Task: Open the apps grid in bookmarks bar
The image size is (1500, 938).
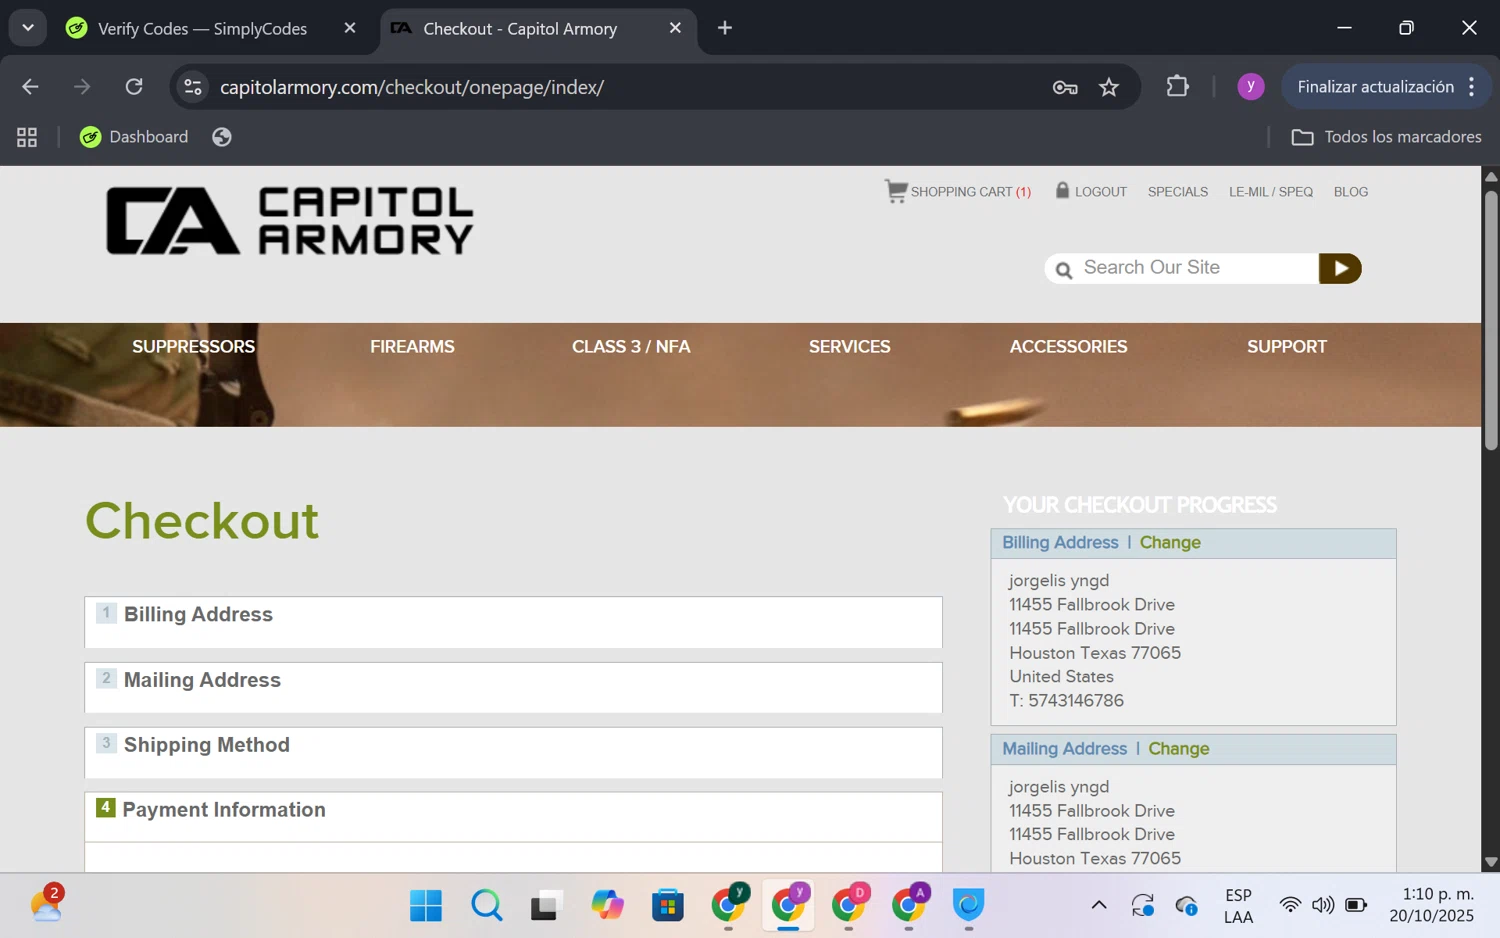Action: pos(27,137)
